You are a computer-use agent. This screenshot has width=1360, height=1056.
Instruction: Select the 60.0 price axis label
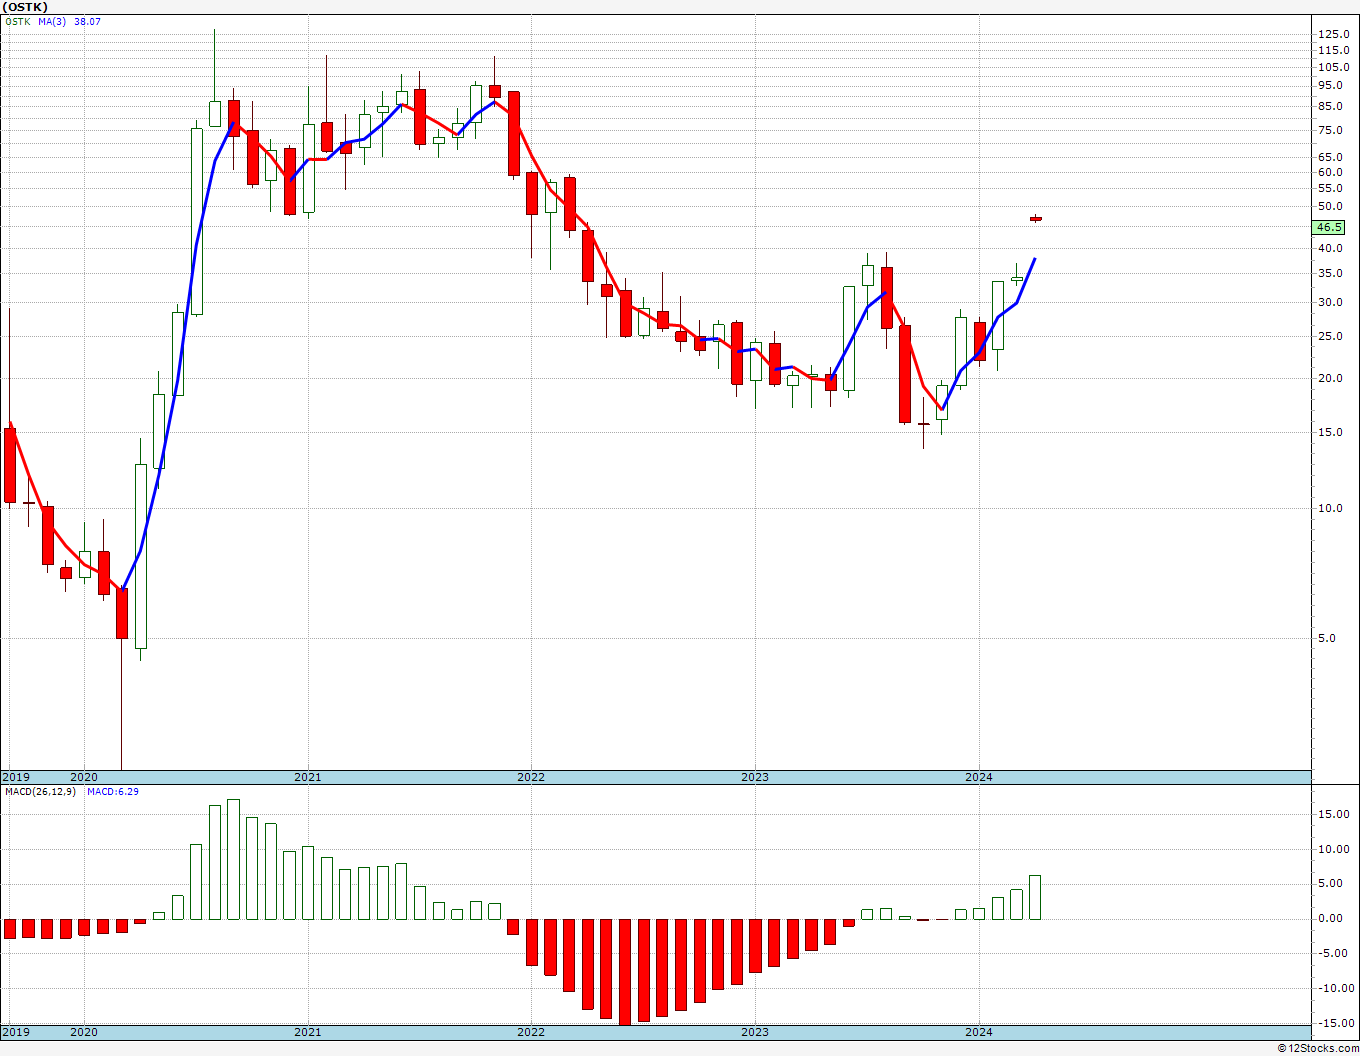pyautogui.click(x=1330, y=172)
